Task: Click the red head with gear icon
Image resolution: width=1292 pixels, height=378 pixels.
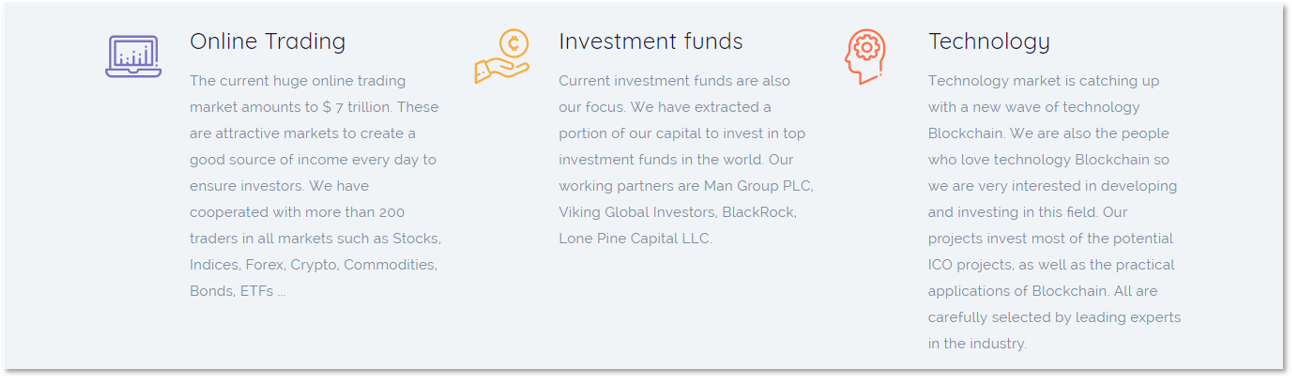Action: click(x=865, y=57)
